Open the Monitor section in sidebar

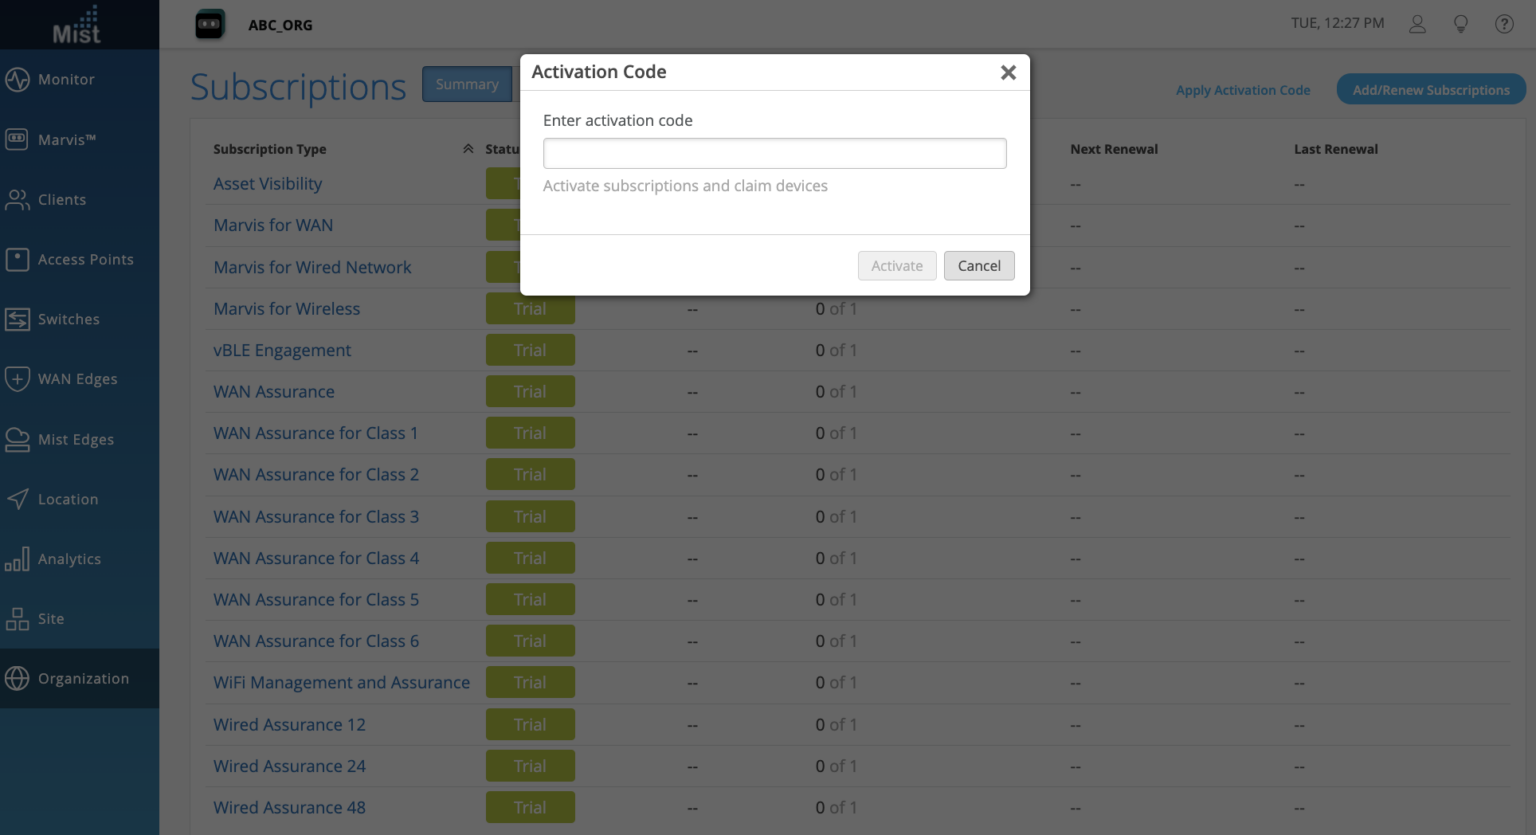click(x=66, y=80)
